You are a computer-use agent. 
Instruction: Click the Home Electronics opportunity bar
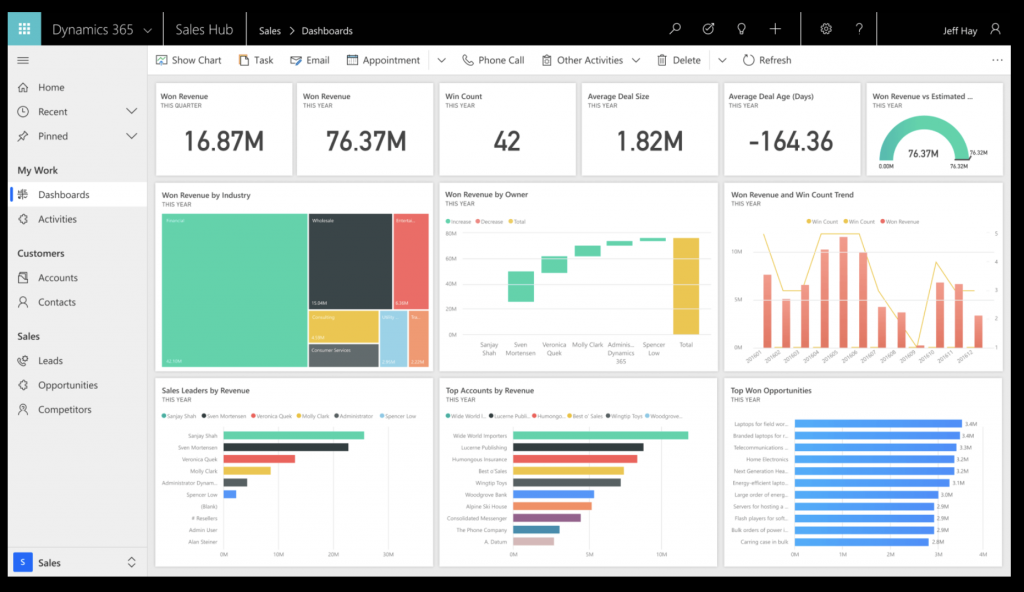pos(874,459)
